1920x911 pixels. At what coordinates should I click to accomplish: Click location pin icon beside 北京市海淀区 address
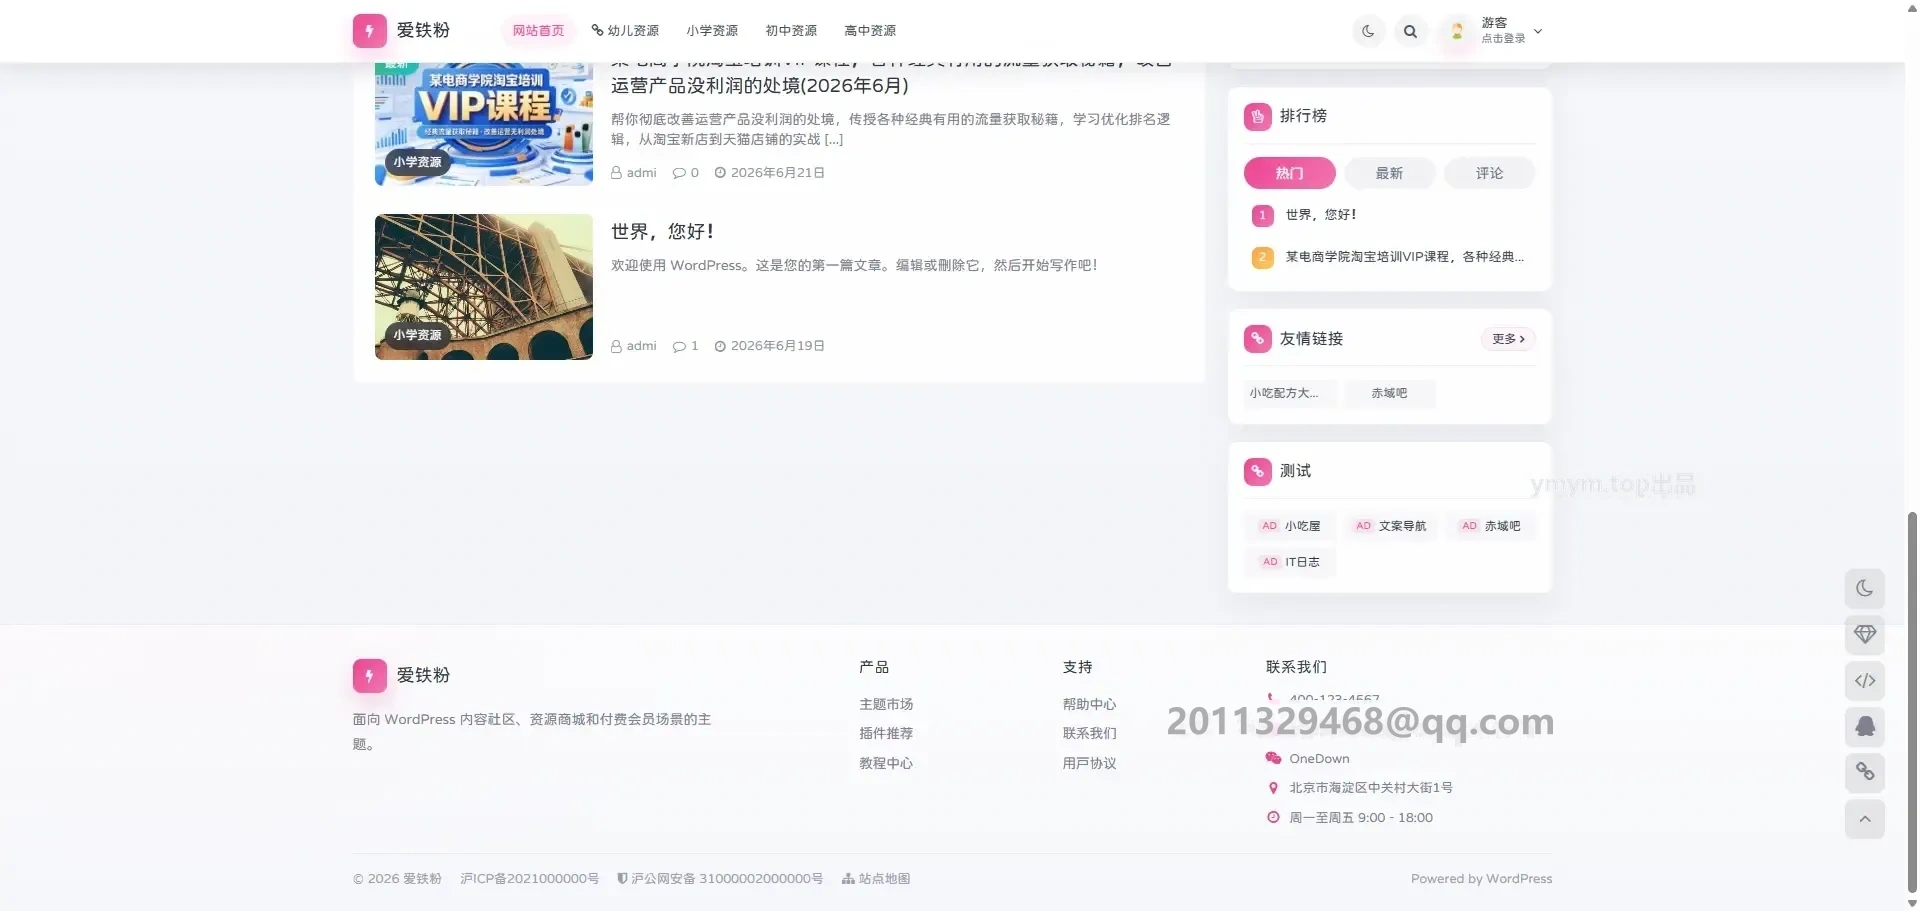[x=1273, y=788]
